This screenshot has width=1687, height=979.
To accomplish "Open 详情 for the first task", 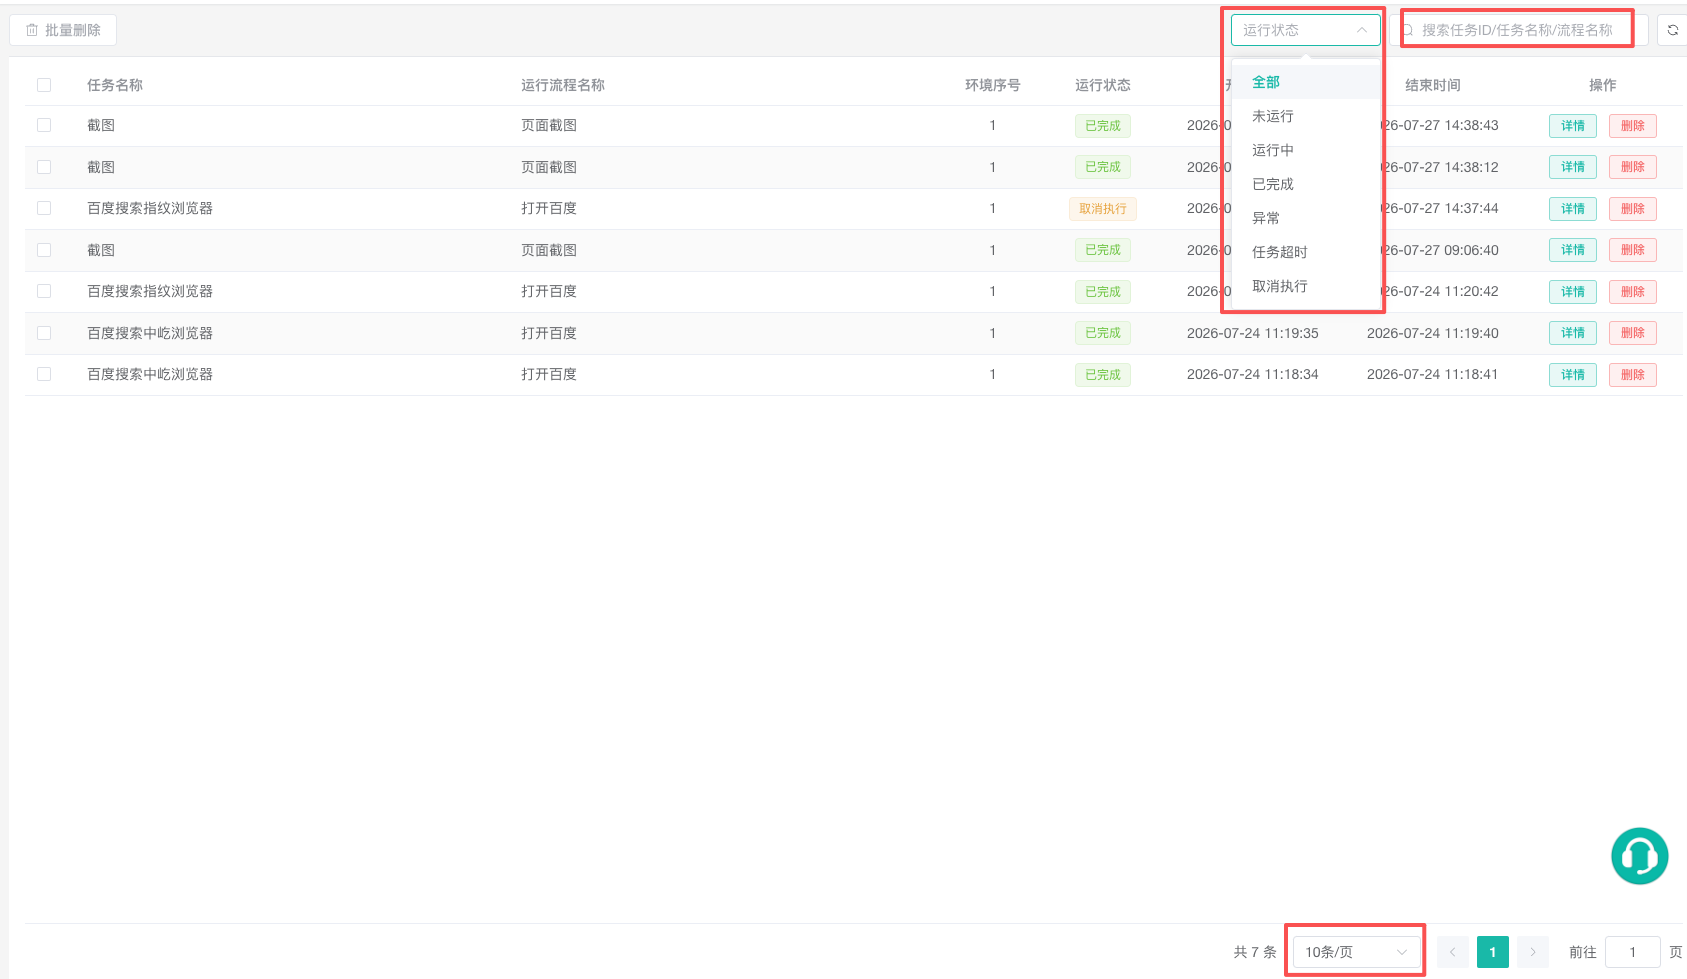I will [1572, 126].
